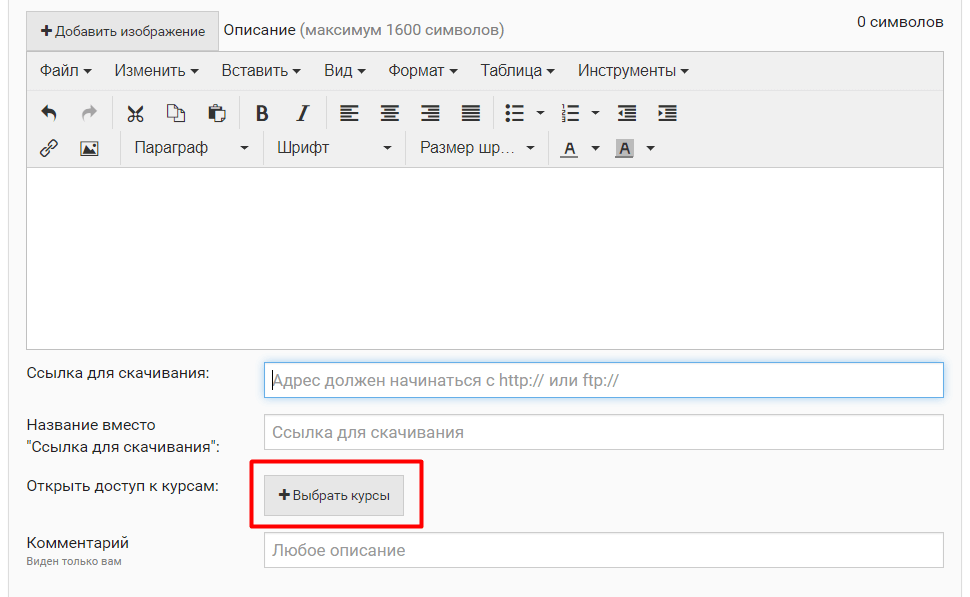Viewport: 970px width, 597px height.
Task: Center align the text
Action: [389, 113]
